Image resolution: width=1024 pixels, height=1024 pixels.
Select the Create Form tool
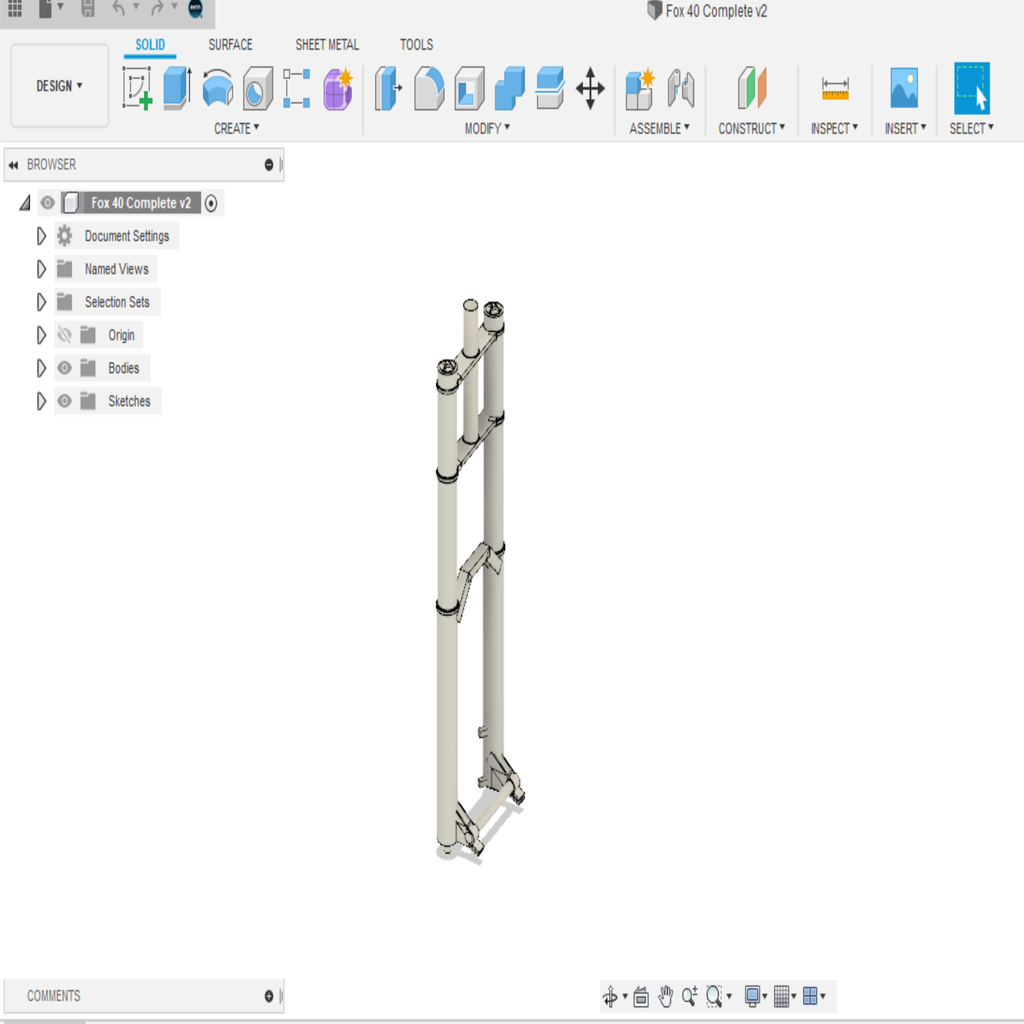[x=338, y=89]
